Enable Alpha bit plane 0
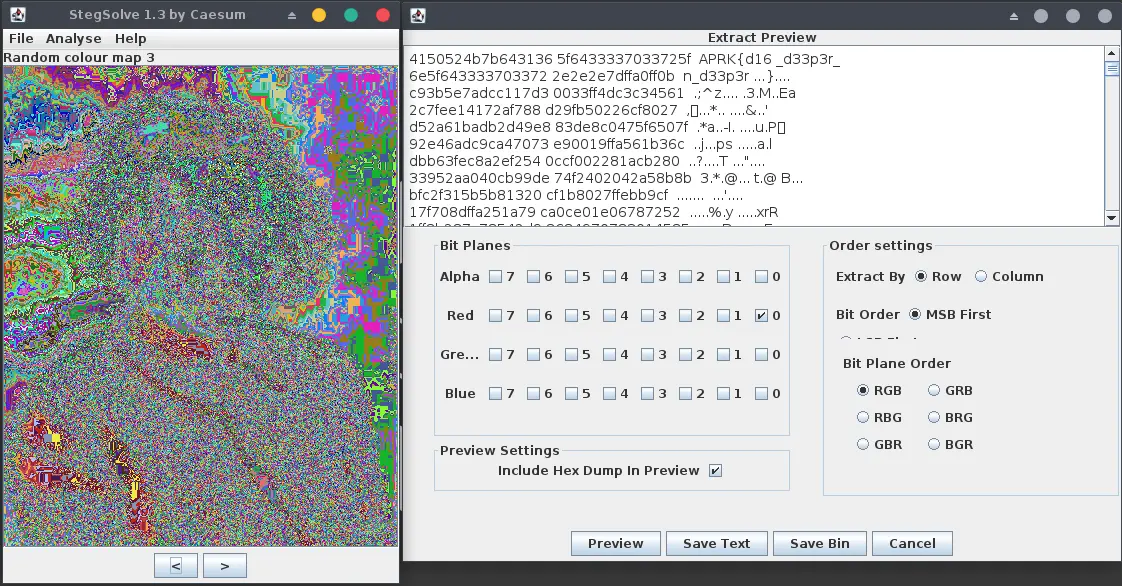 pyautogui.click(x=761, y=276)
